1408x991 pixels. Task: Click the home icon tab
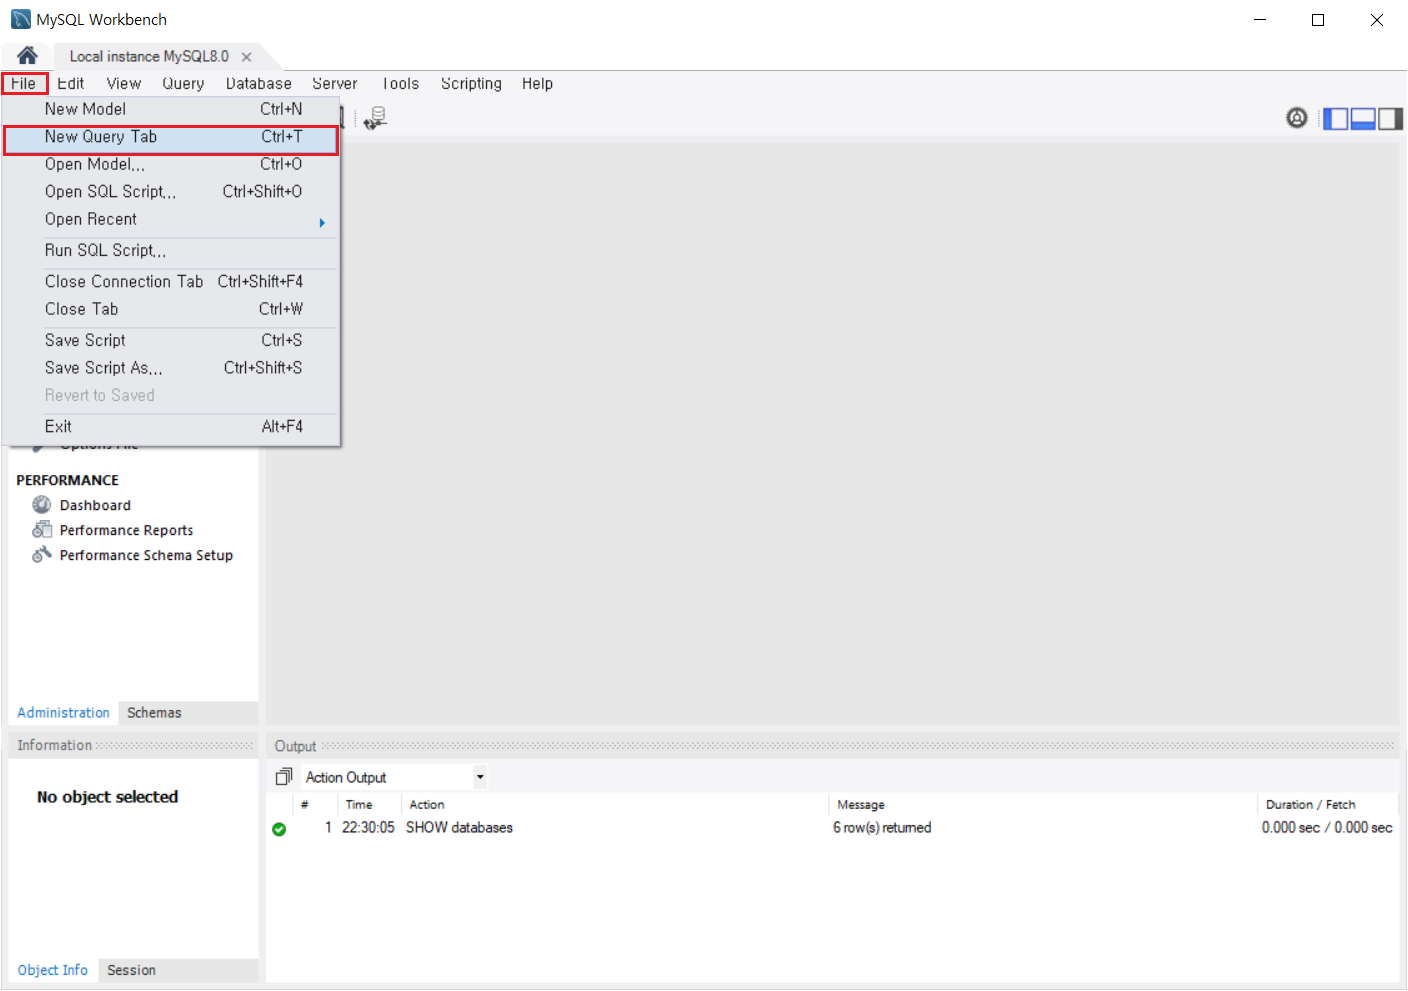tap(27, 56)
